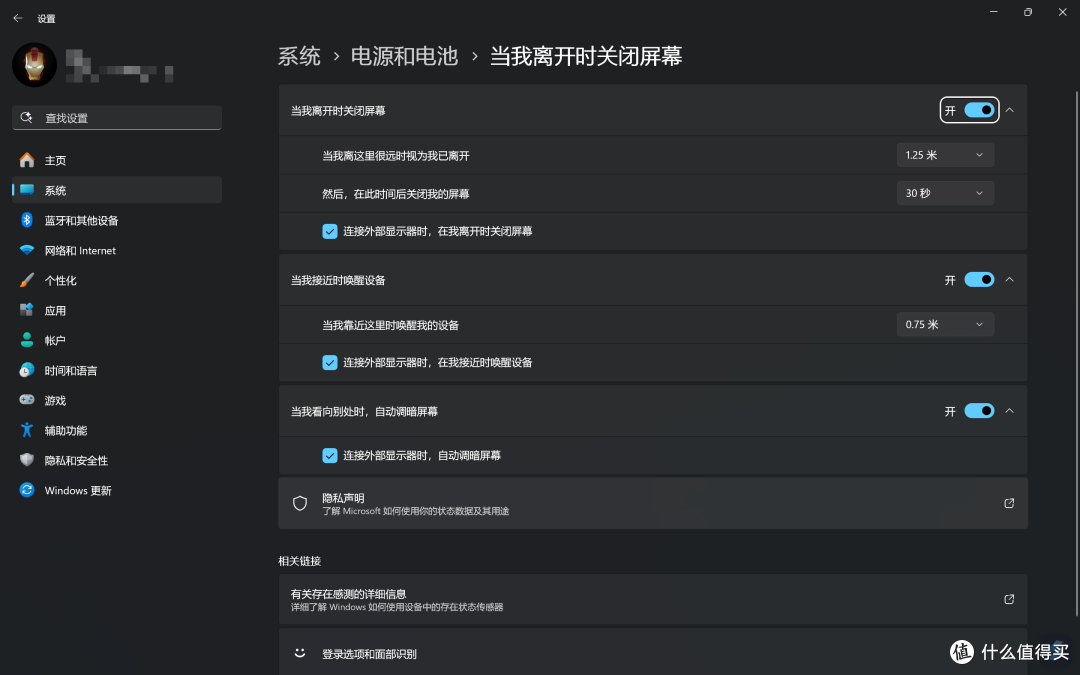Viewport: 1080px width, 675px height.
Task: Open the 0.75 米 wake distance dropdown
Action: click(945, 324)
